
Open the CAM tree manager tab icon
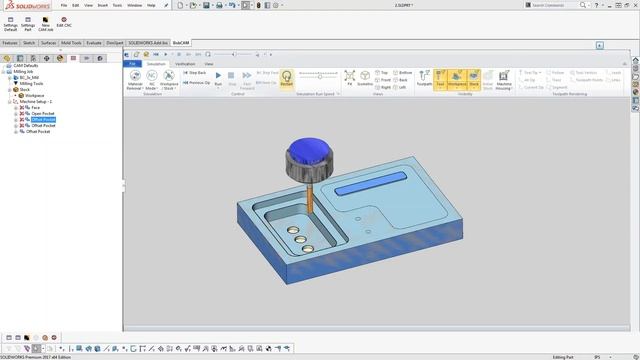point(73,58)
